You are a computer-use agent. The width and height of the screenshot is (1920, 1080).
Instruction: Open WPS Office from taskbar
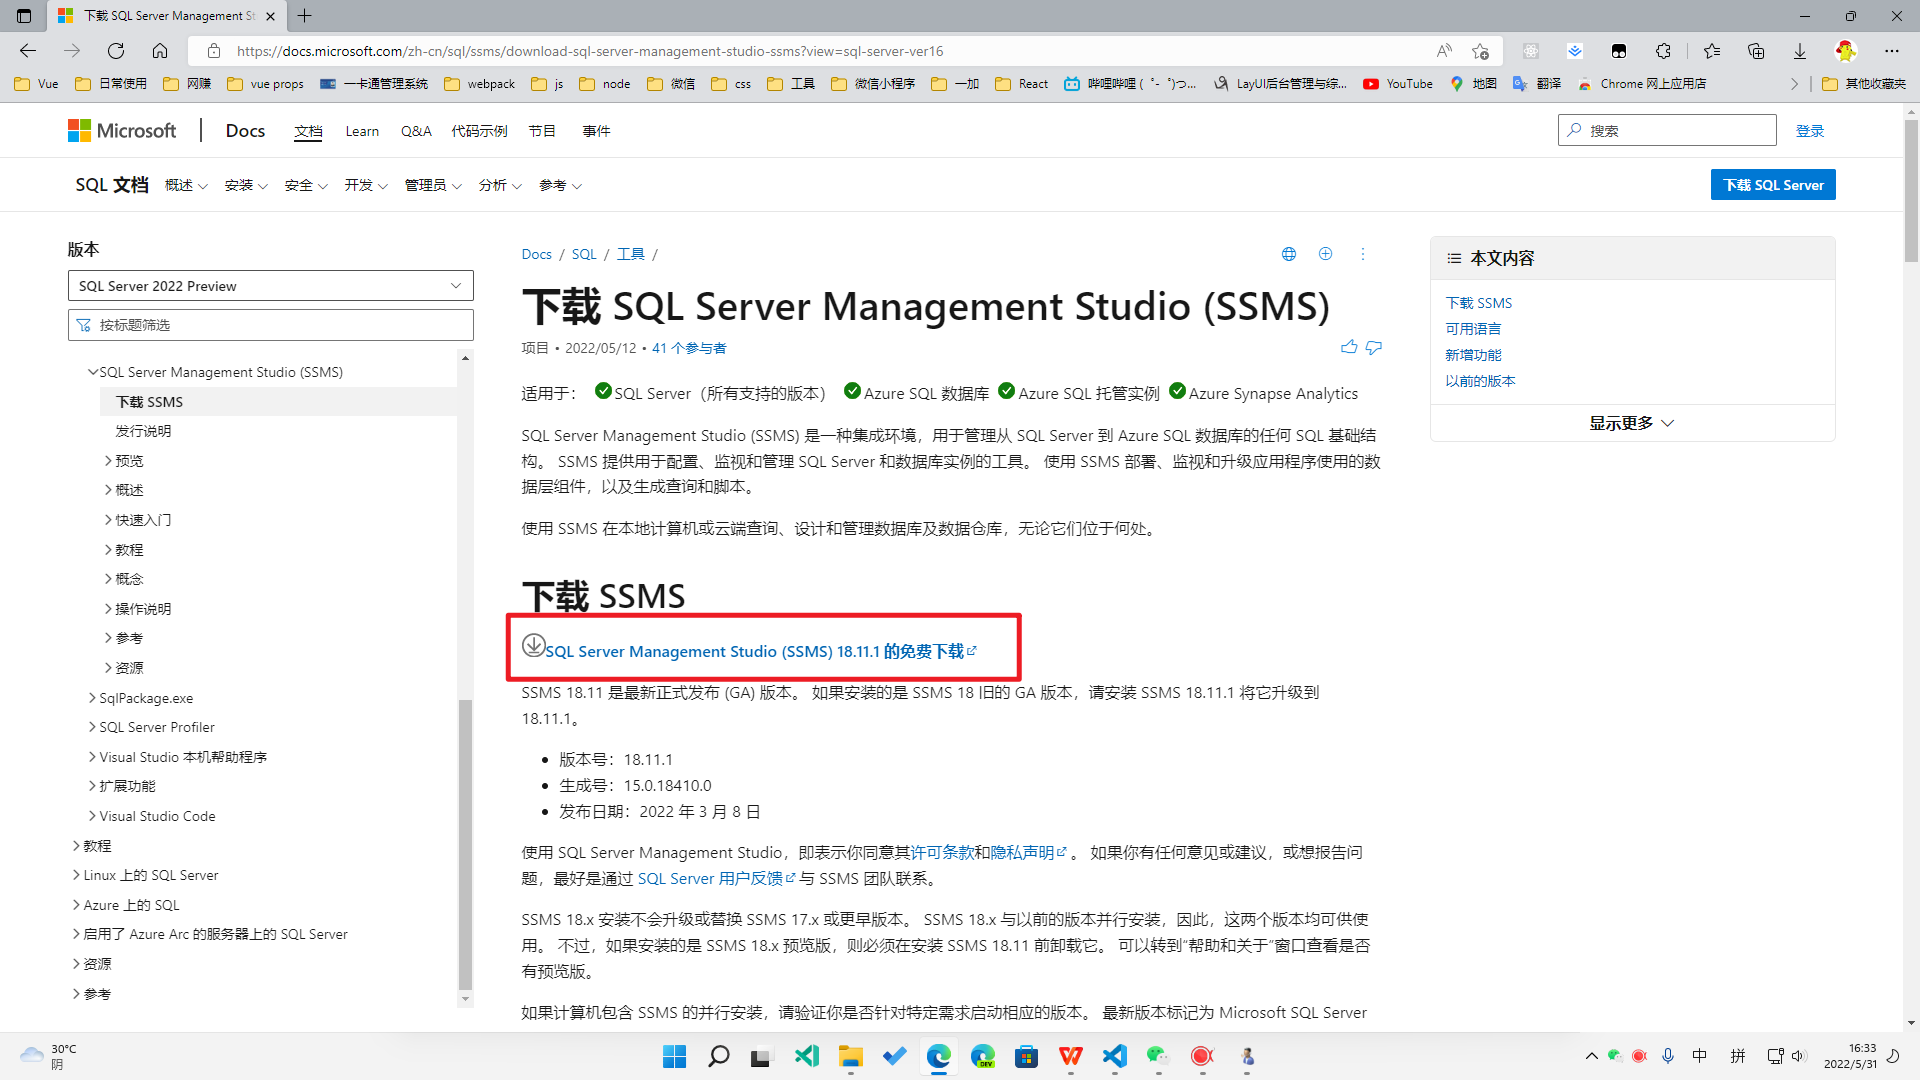point(1071,1056)
